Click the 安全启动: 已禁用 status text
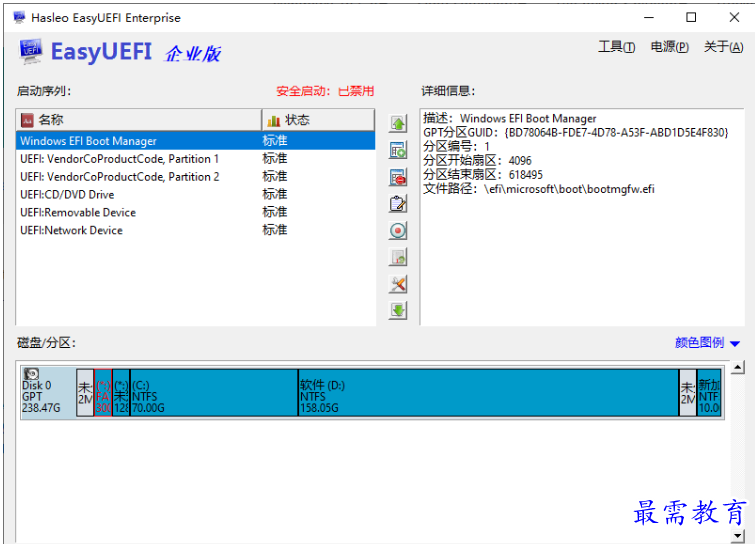The width and height of the screenshot is (755, 544). 325,91
